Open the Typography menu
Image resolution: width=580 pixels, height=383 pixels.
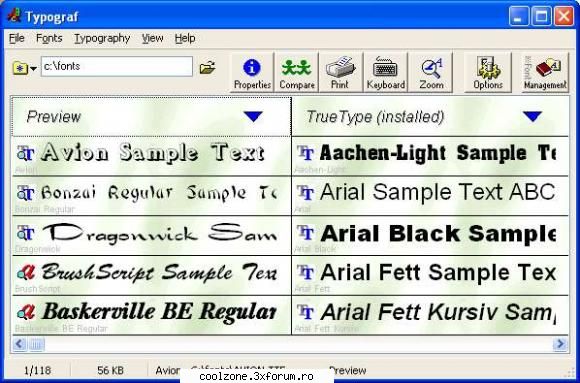pos(102,38)
